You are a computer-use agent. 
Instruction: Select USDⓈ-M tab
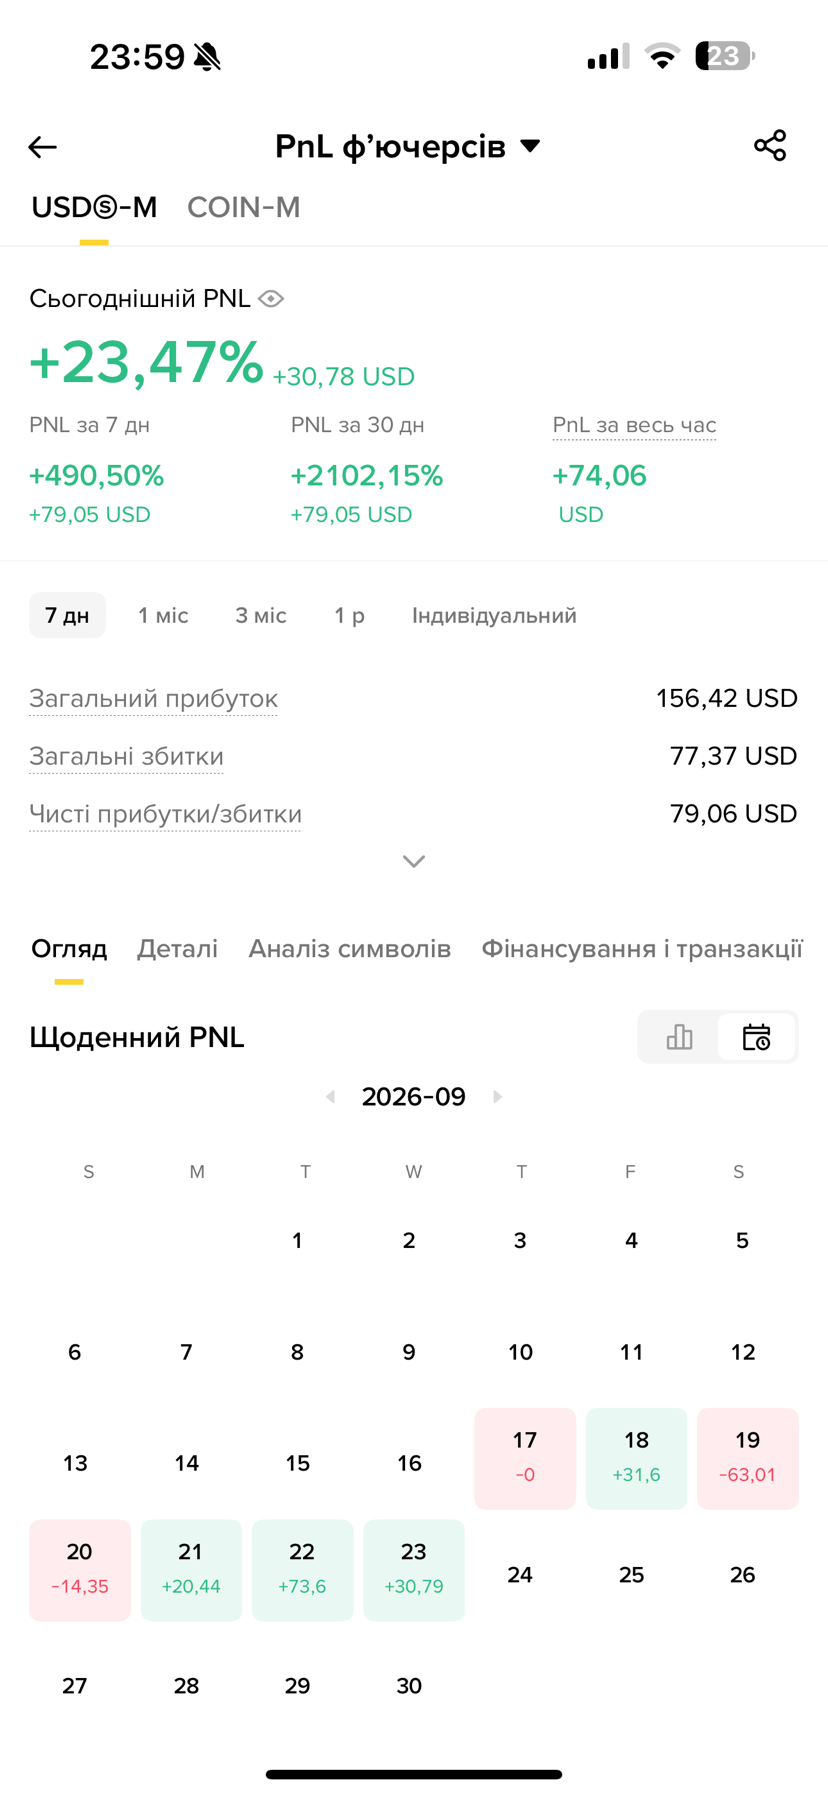pos(94,207)
